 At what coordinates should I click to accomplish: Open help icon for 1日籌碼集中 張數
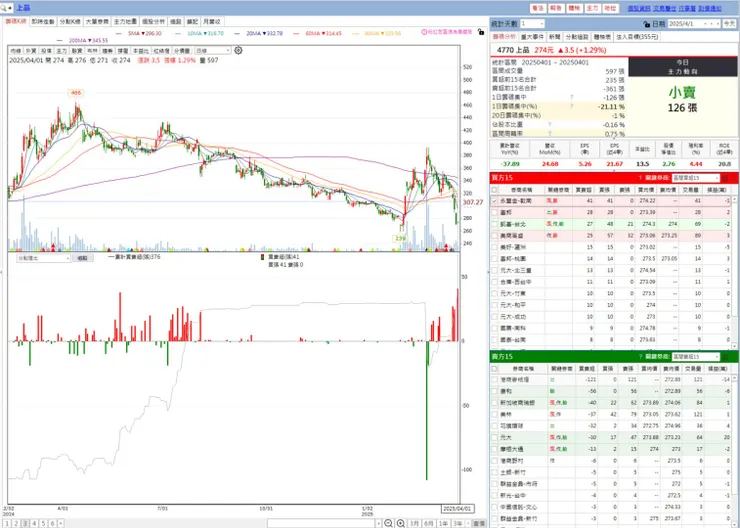tap(572, 97)
